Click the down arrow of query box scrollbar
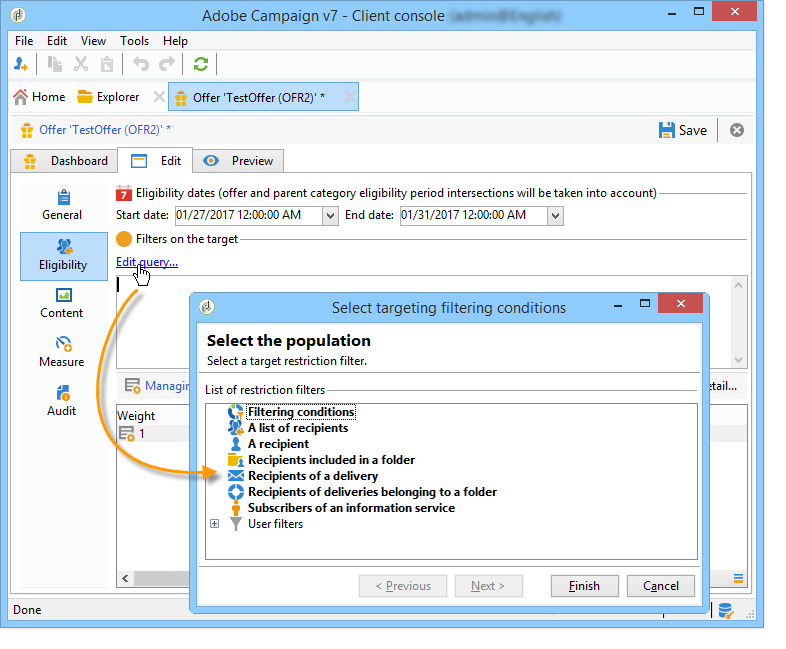This screenshot has width=786, height=649. click(738, 359)
